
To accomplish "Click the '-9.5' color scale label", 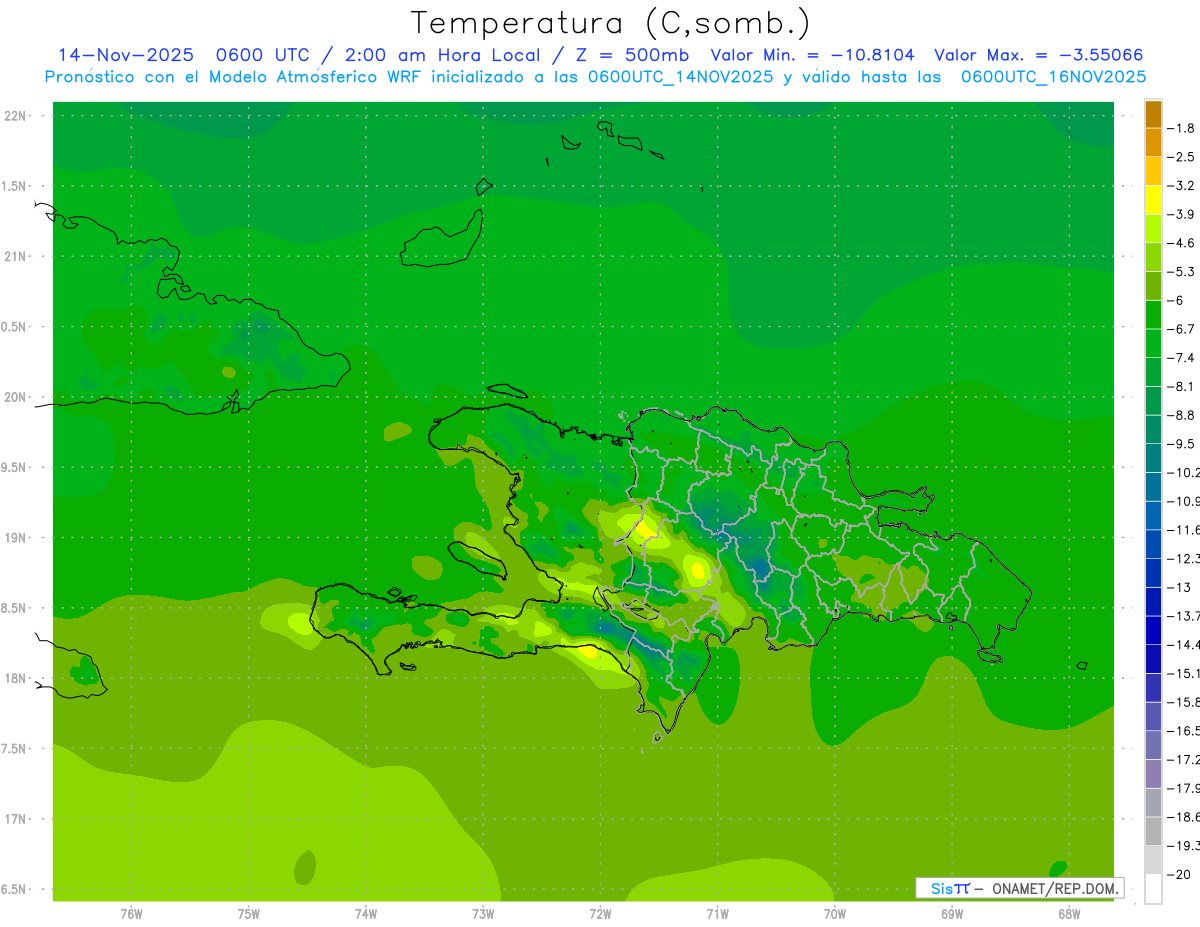I will (x=1183, y=444).
